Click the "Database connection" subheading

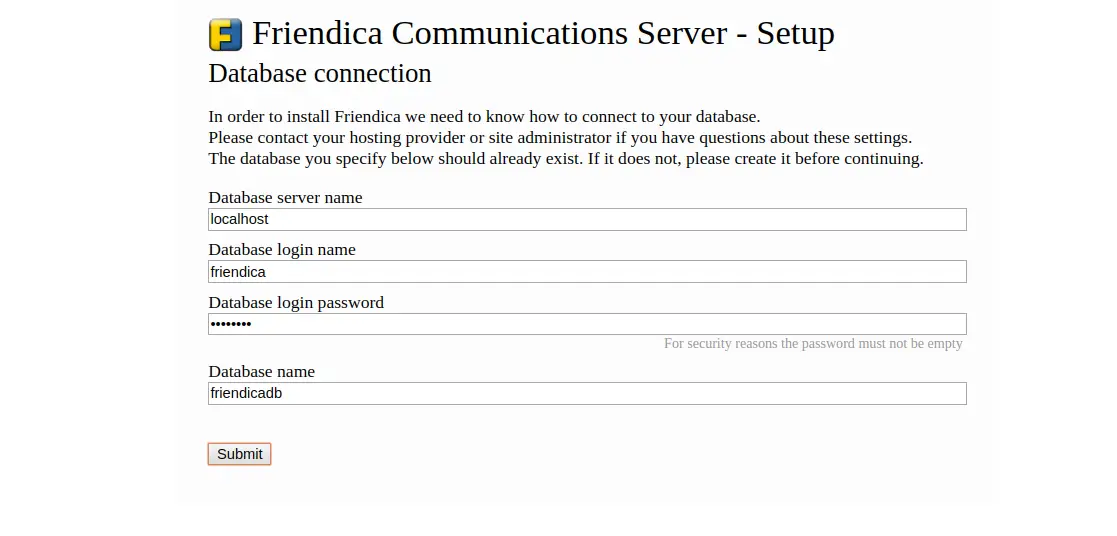(320, 74)
